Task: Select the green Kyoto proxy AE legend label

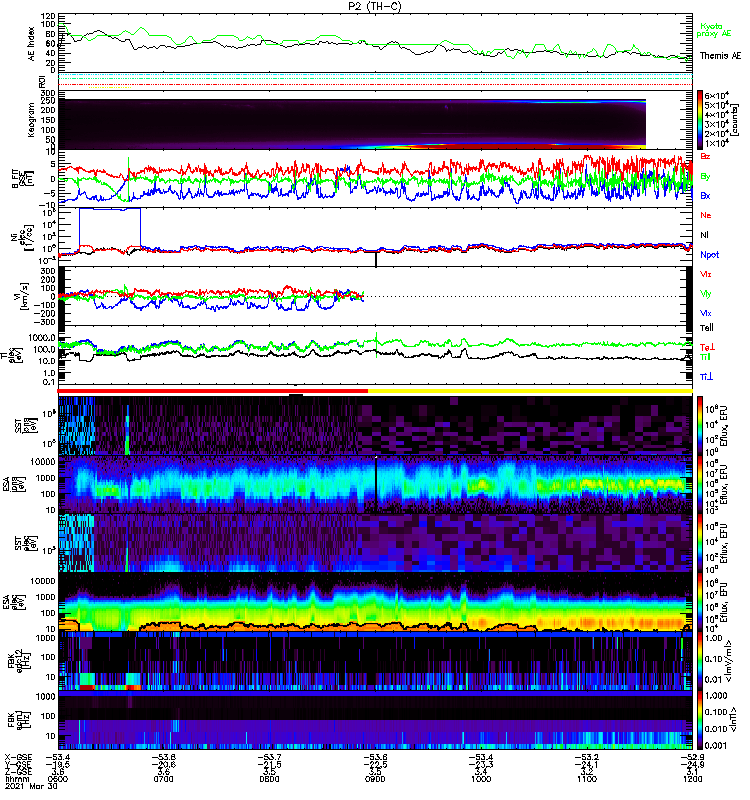Action: (714, 30)
